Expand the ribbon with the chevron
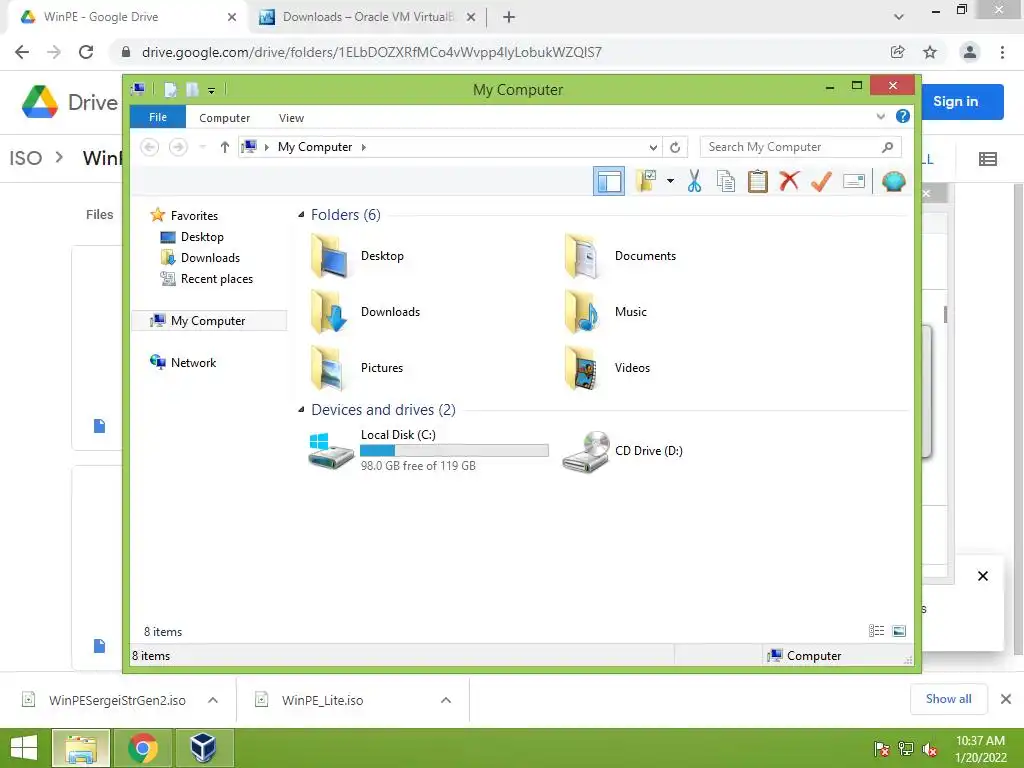Screen dimensions: 1024x768 (880, 116)
